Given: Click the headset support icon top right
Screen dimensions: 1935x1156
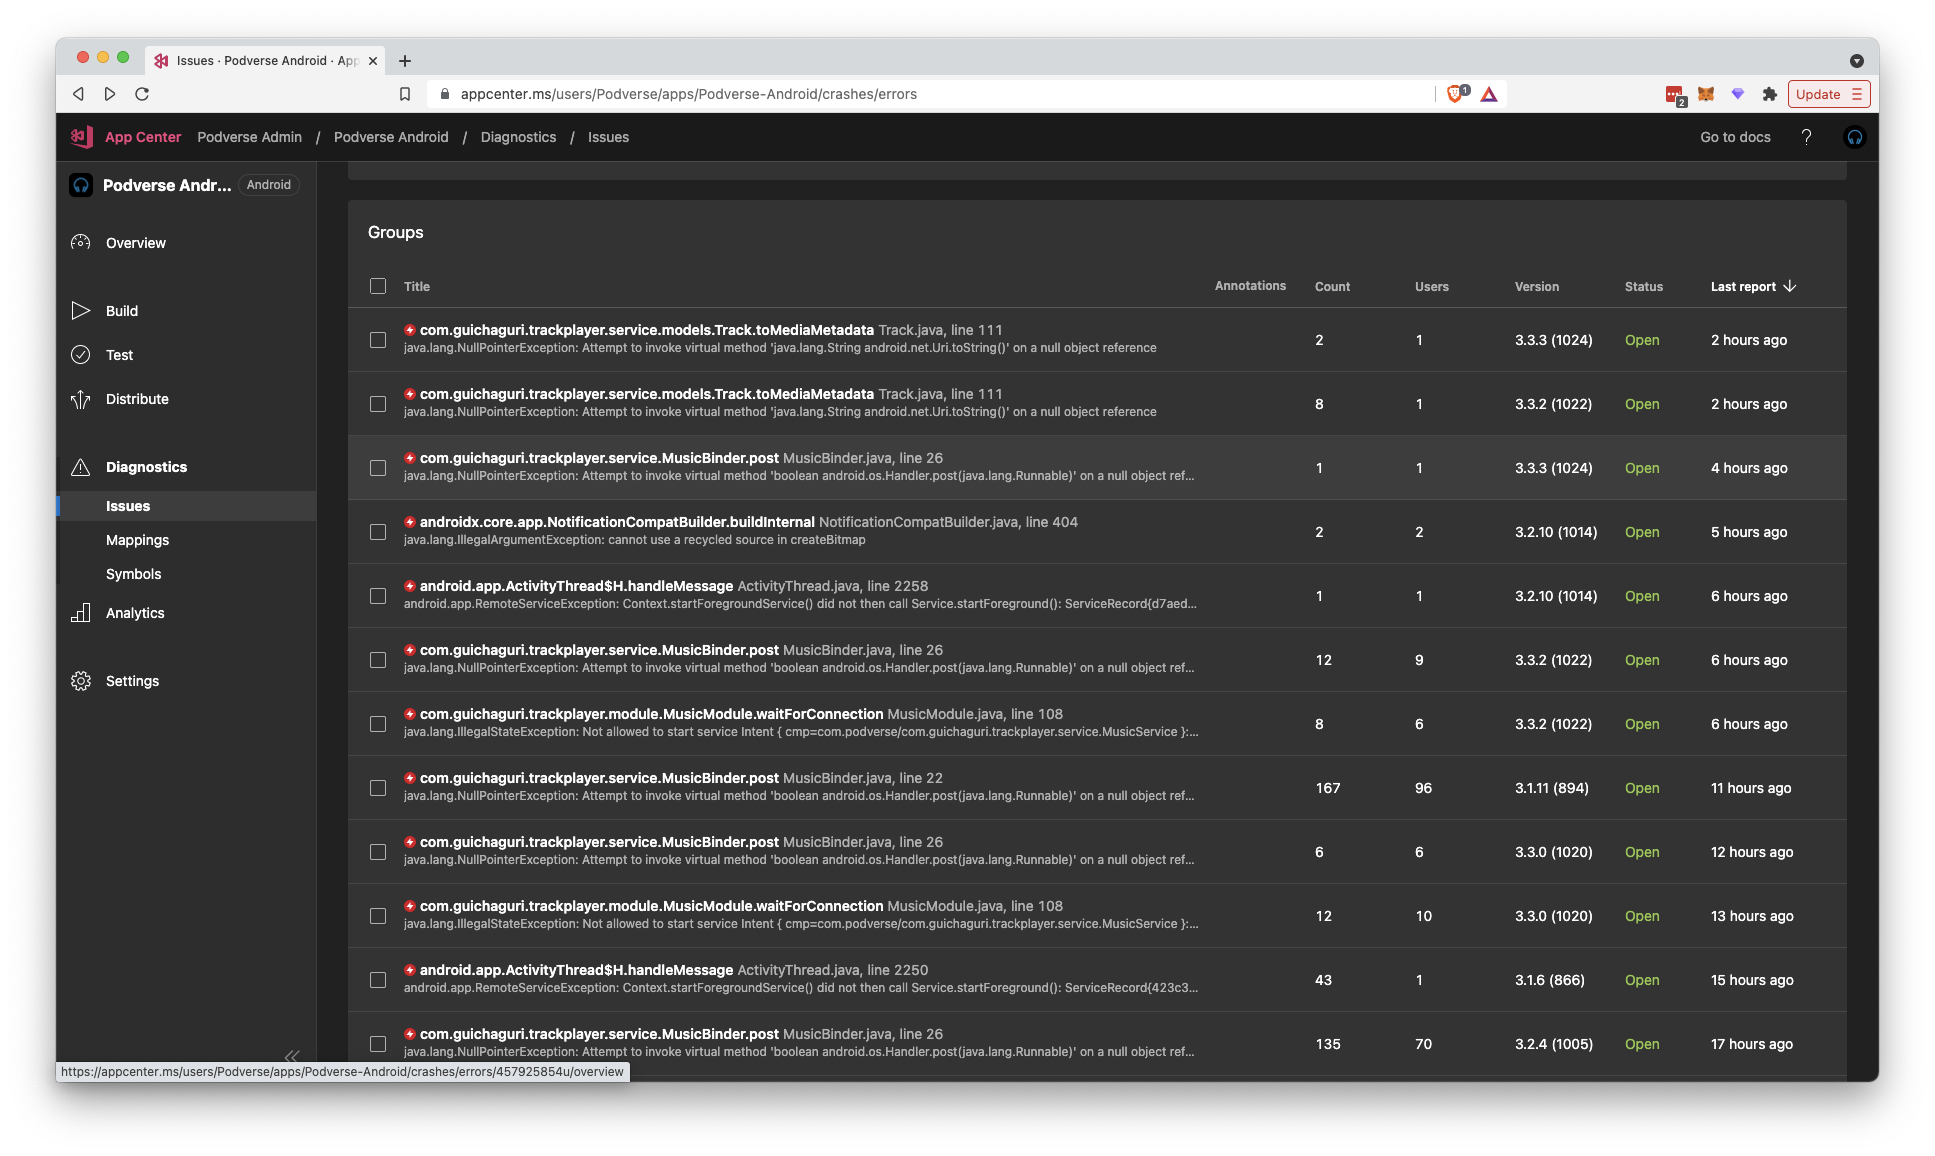Looking at the screenshot, I should [x=1855, y=137].
